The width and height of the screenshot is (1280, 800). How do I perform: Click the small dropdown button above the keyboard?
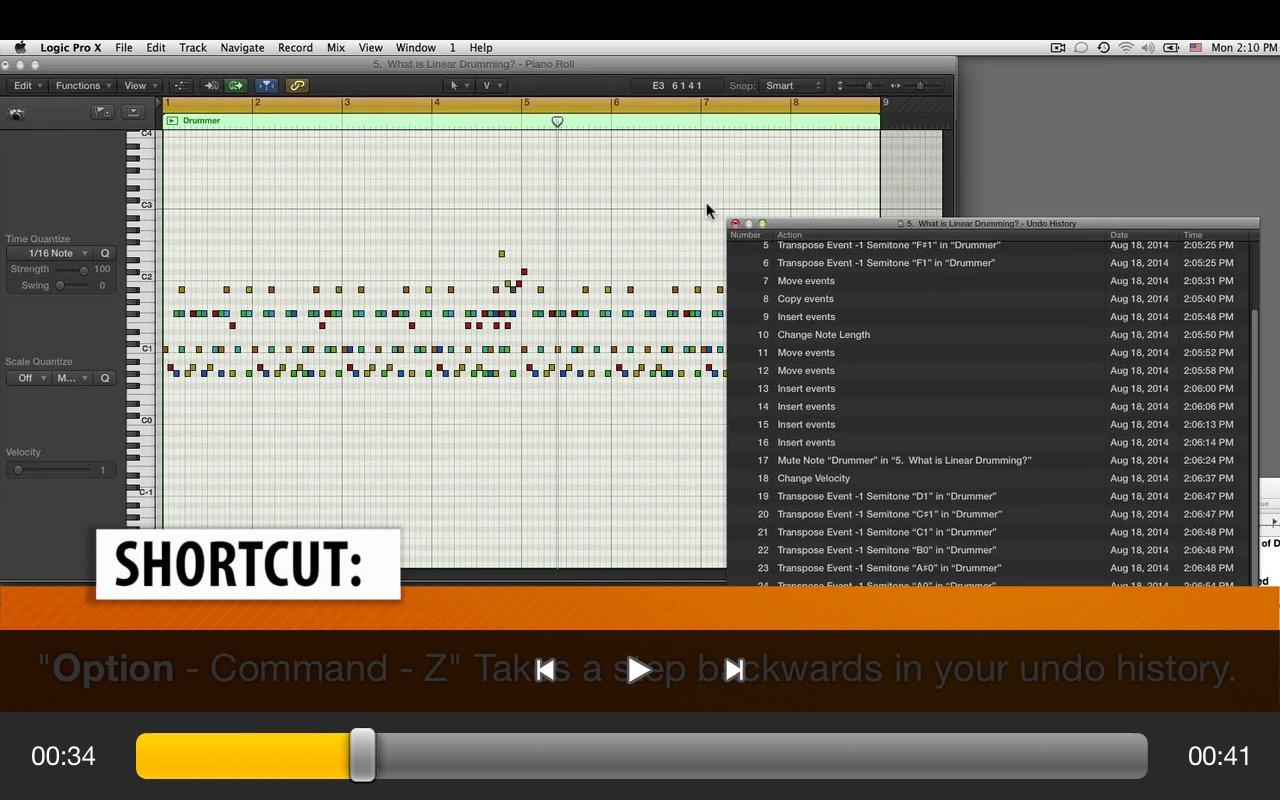pyautogui.click(x=133, y=112)
